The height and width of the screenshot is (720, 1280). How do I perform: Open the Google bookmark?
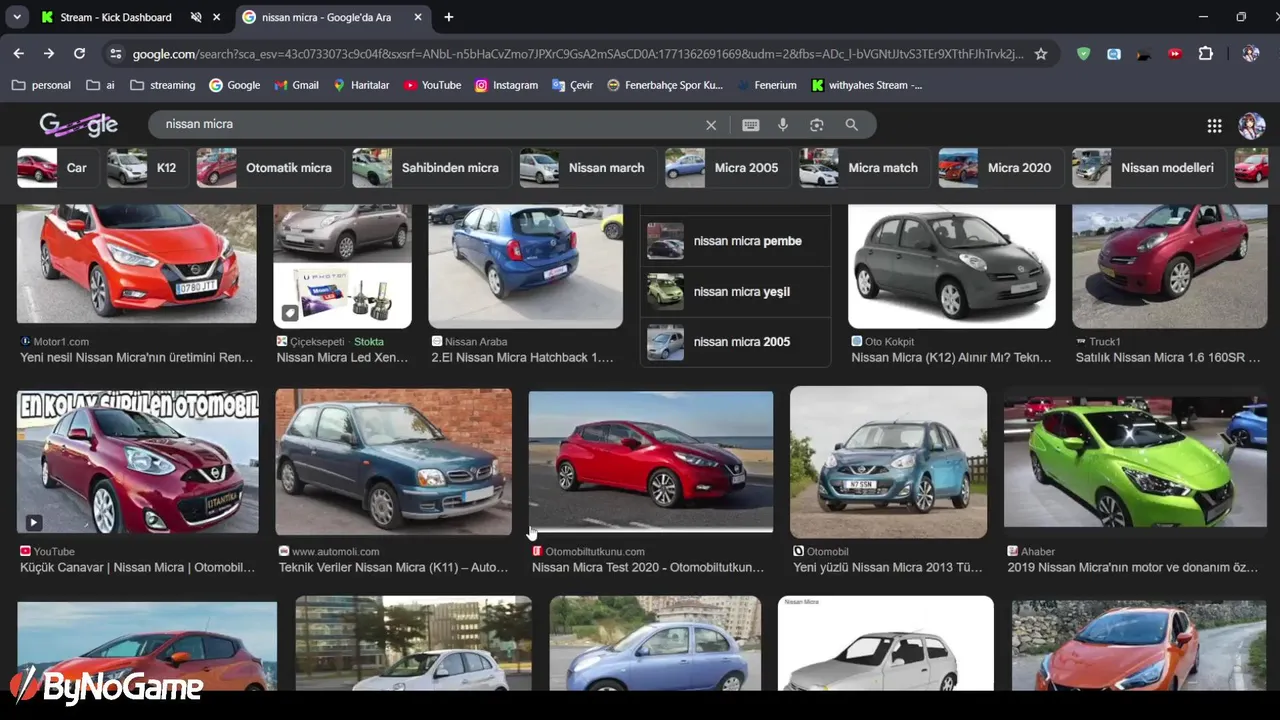234,85
